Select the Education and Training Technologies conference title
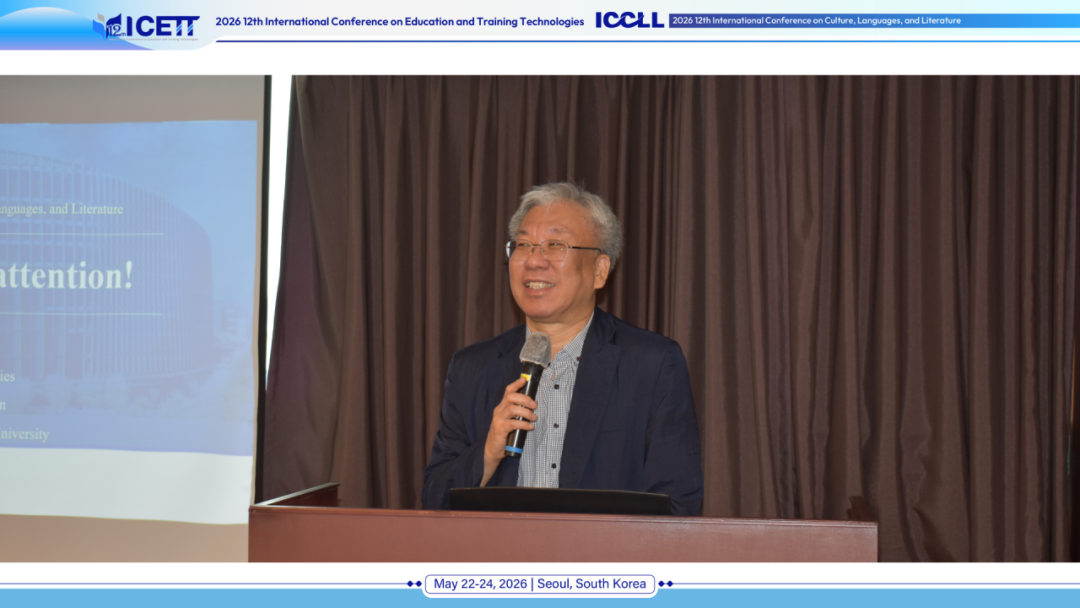 399,21
